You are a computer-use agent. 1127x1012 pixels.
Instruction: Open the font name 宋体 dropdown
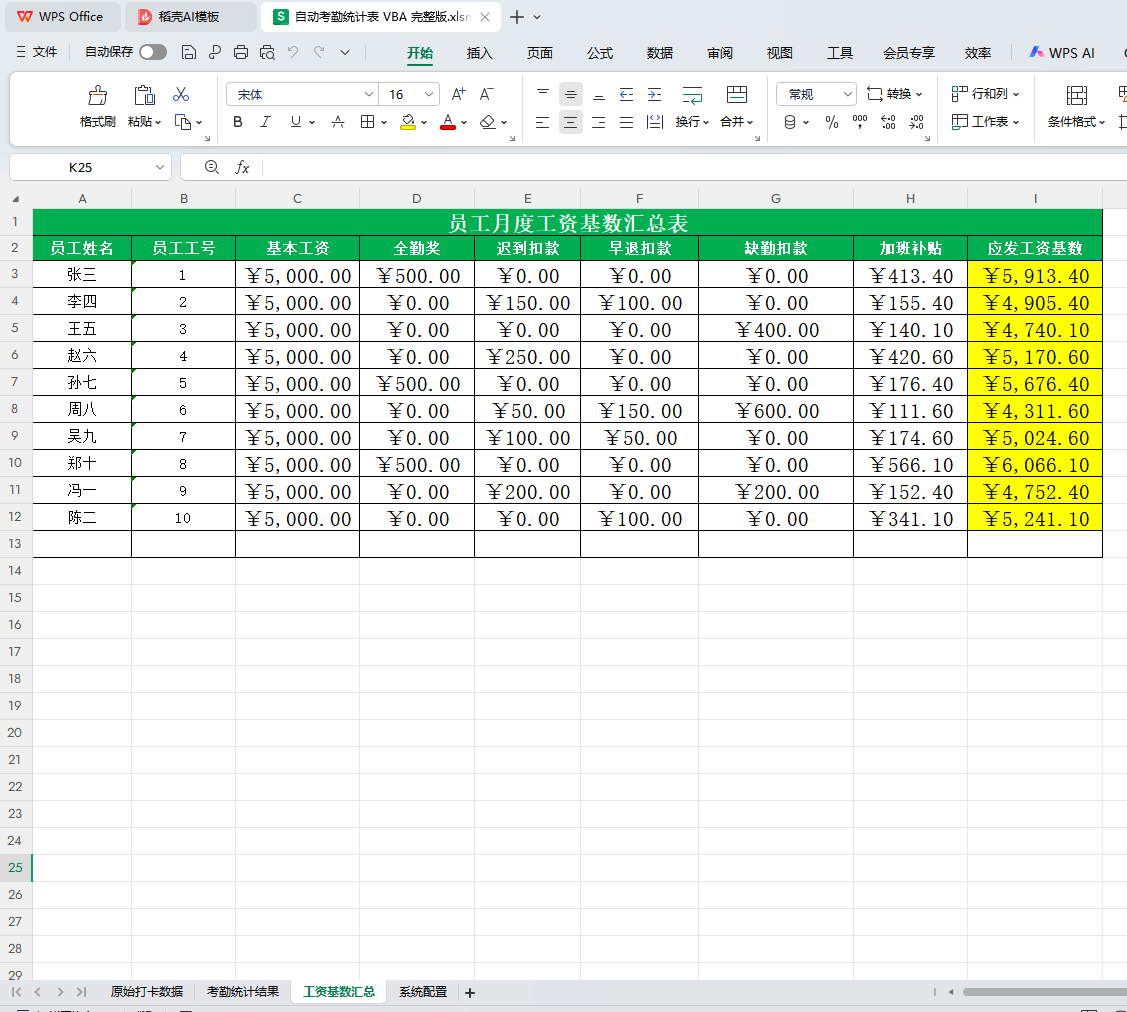[368, 94]
